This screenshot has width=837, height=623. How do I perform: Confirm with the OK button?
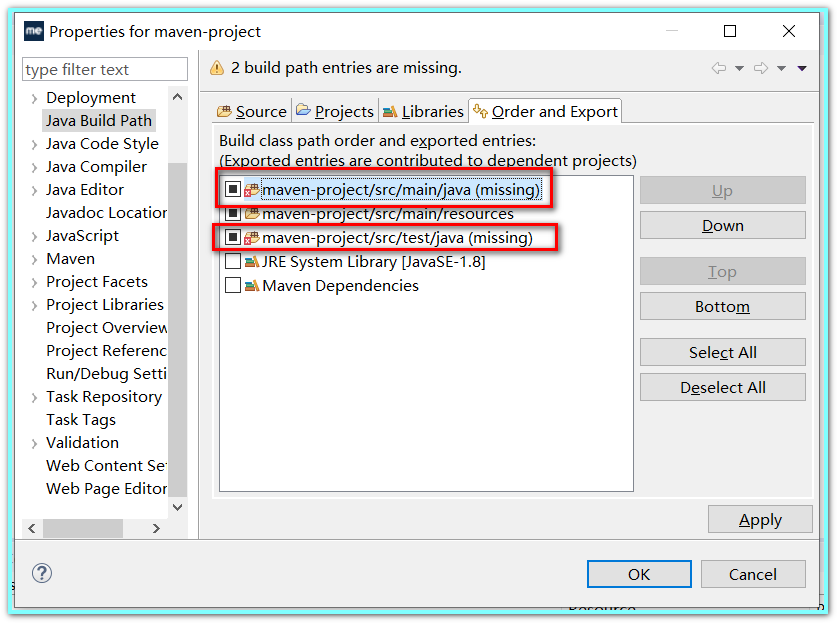click(639, 574)
